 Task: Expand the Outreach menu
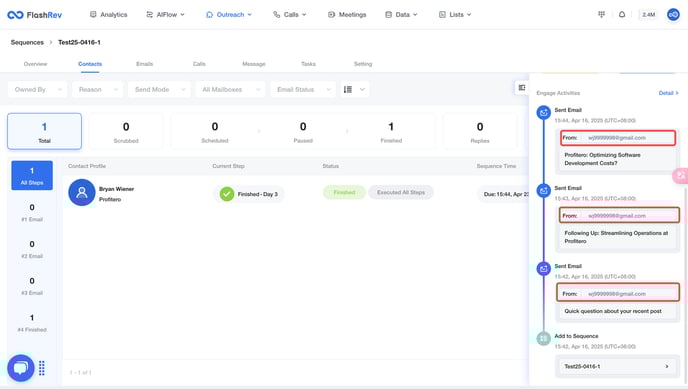point(229,14)
